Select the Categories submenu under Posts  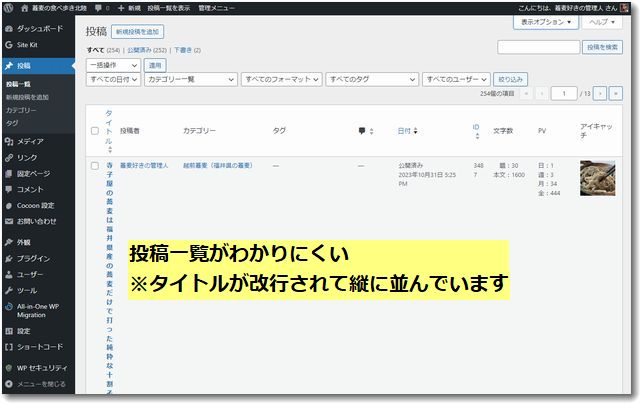pyautogui.click(x=21, y=110)
